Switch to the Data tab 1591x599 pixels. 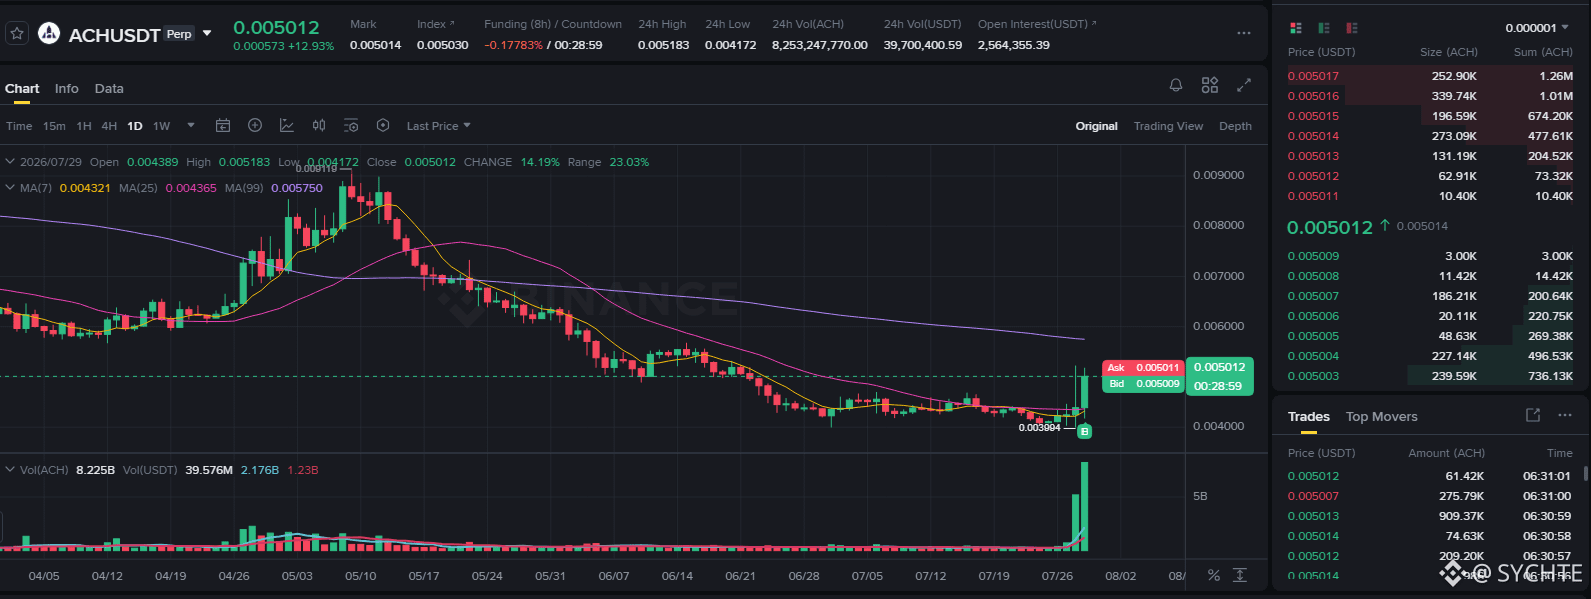click(109, 88)
